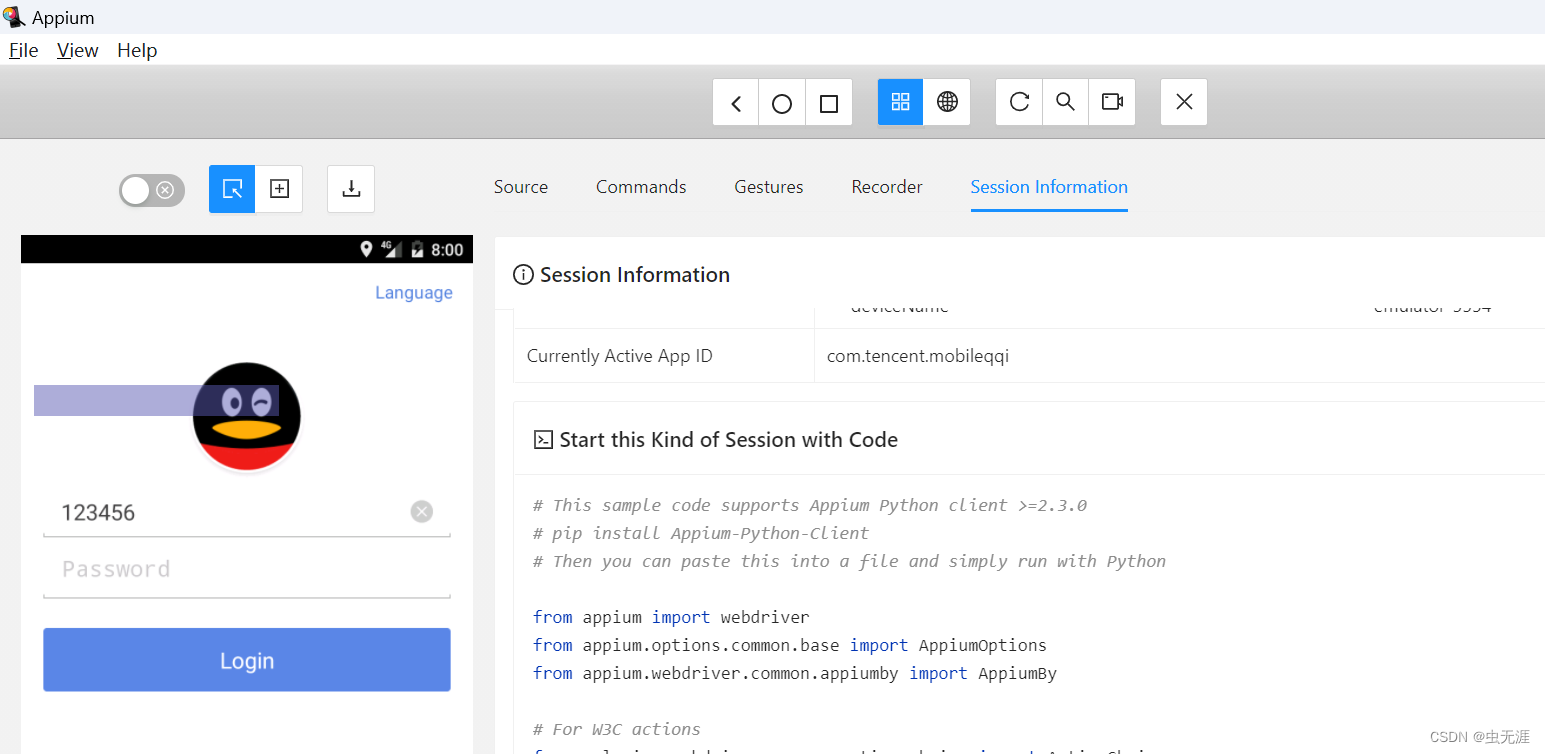Viewport: 1545px width, 754px height.
Task: Click the Password input field
Action: coord(247,569)
